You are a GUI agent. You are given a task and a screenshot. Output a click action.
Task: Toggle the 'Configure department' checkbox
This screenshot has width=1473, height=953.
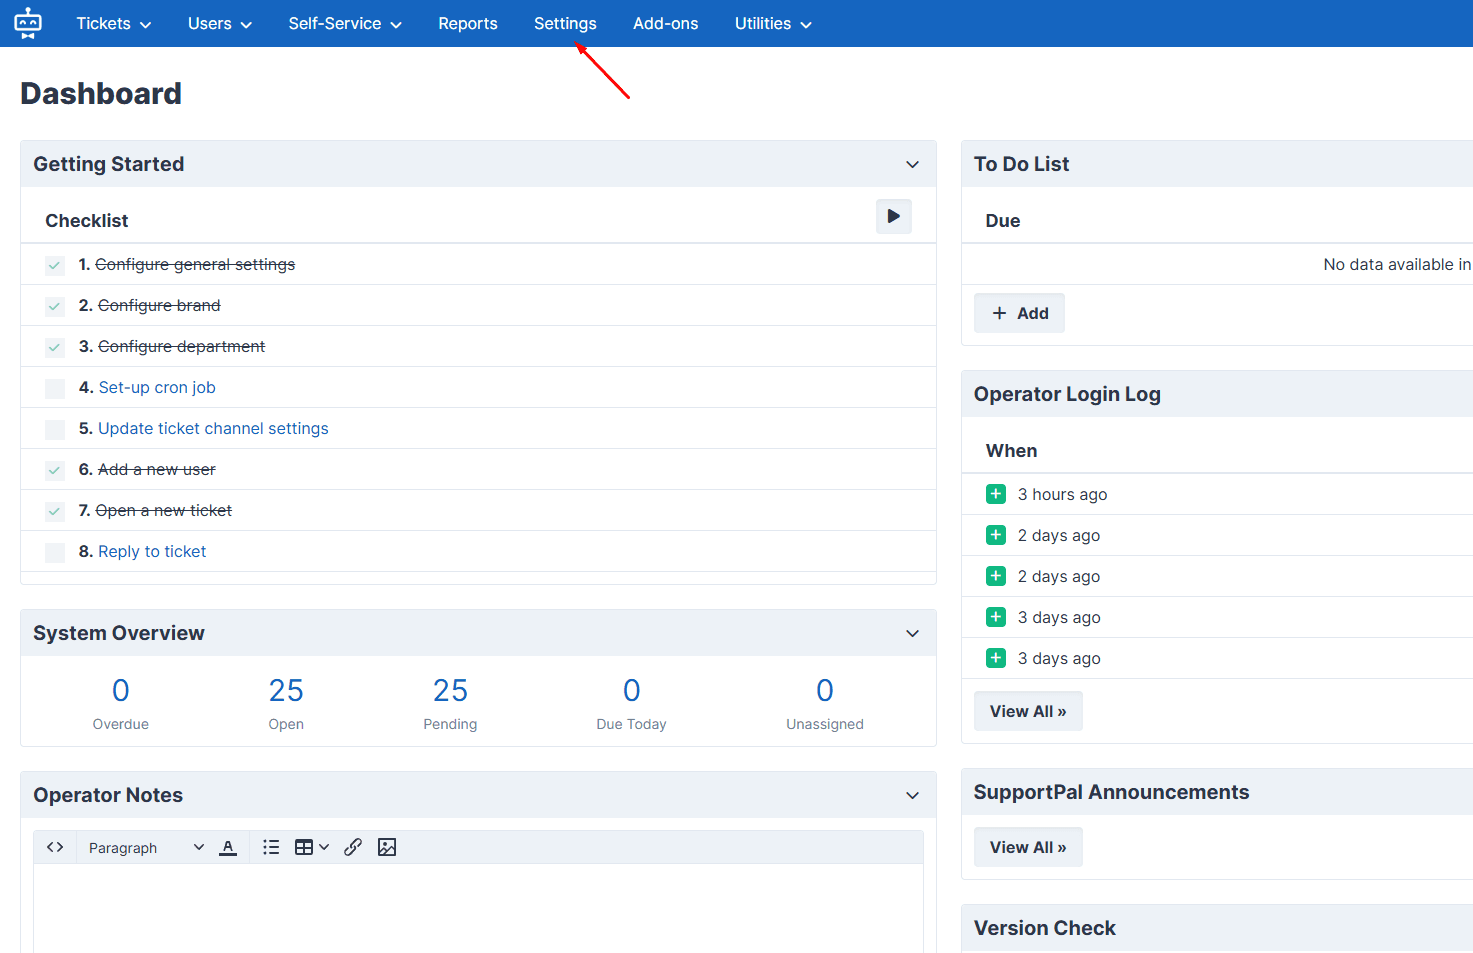click(55, 347)
